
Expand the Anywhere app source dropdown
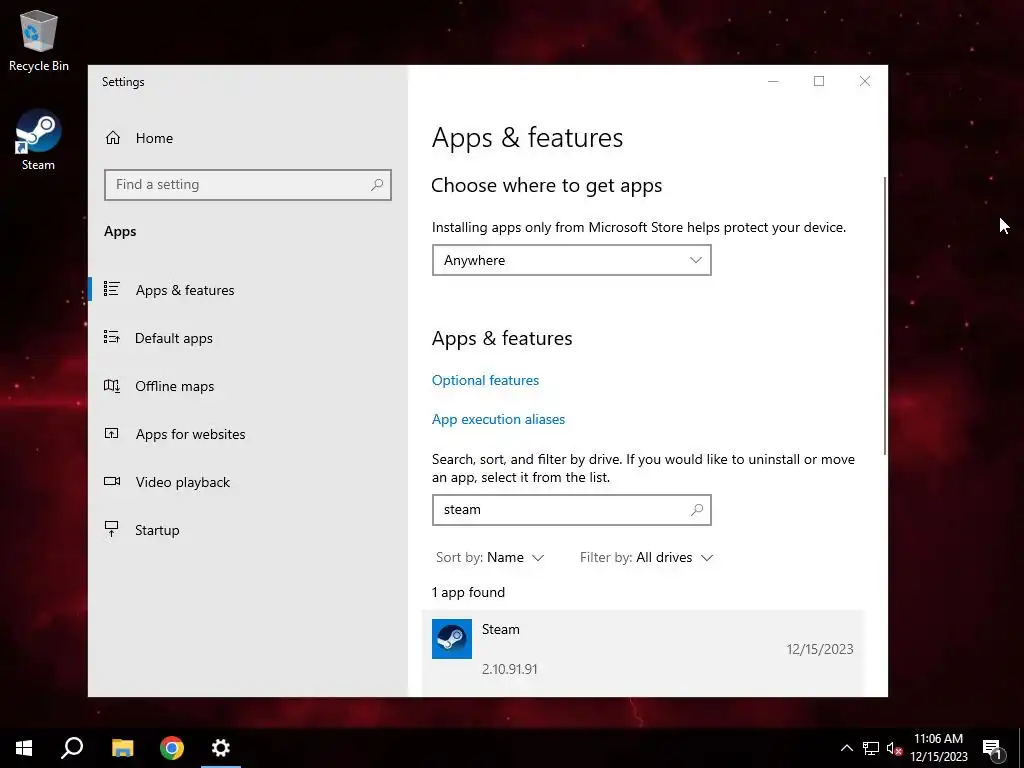[571, 261]
